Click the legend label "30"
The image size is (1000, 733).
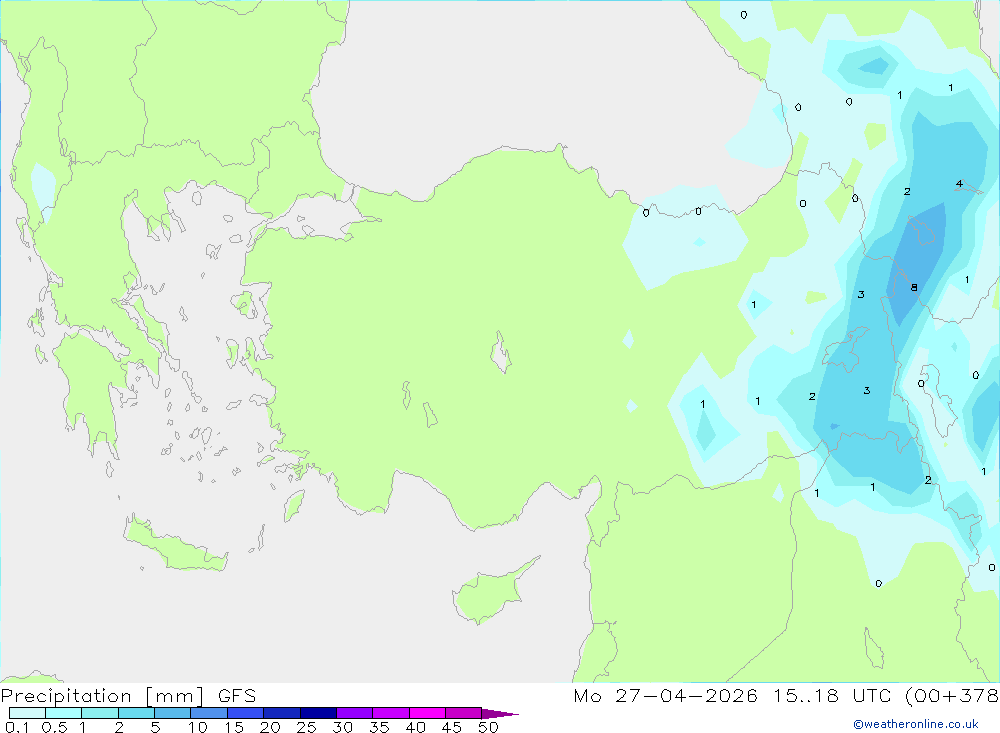(342, 727)
